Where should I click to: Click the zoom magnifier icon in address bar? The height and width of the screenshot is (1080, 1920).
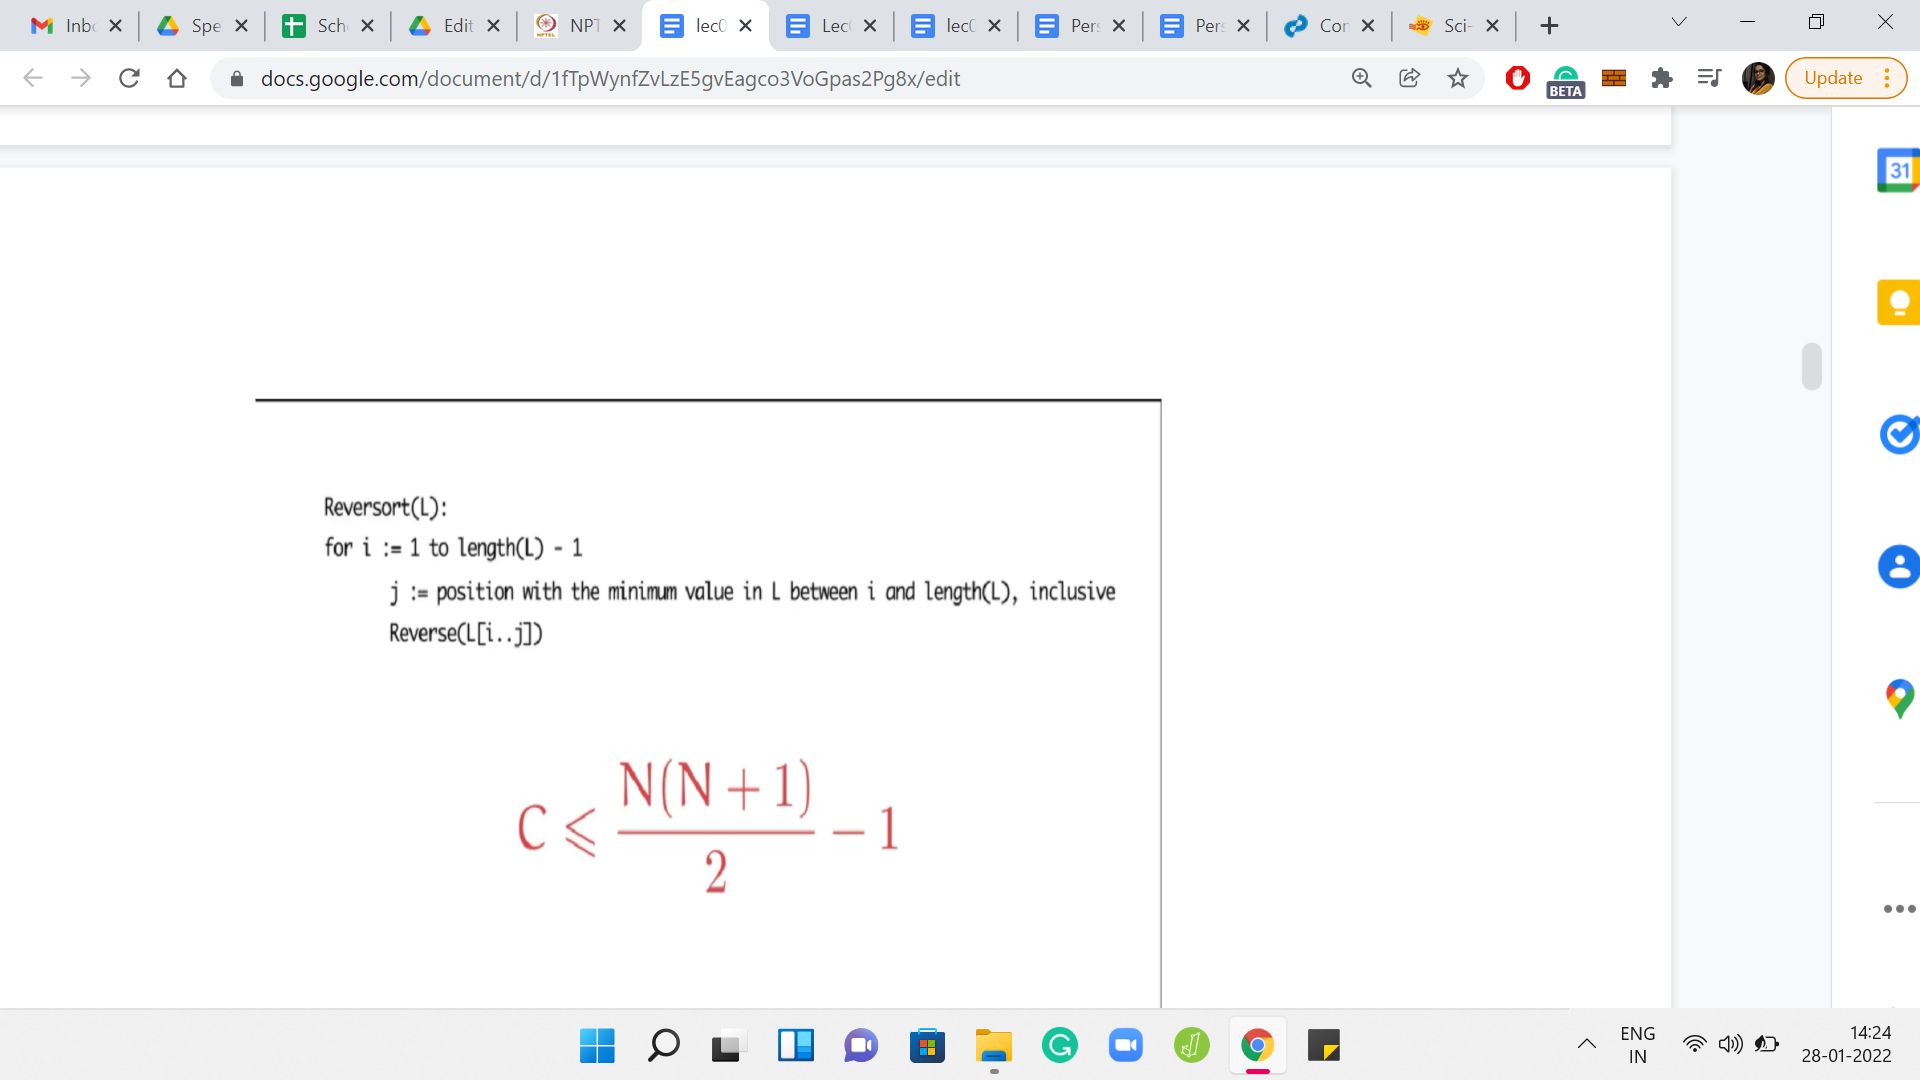point(1361,78)
